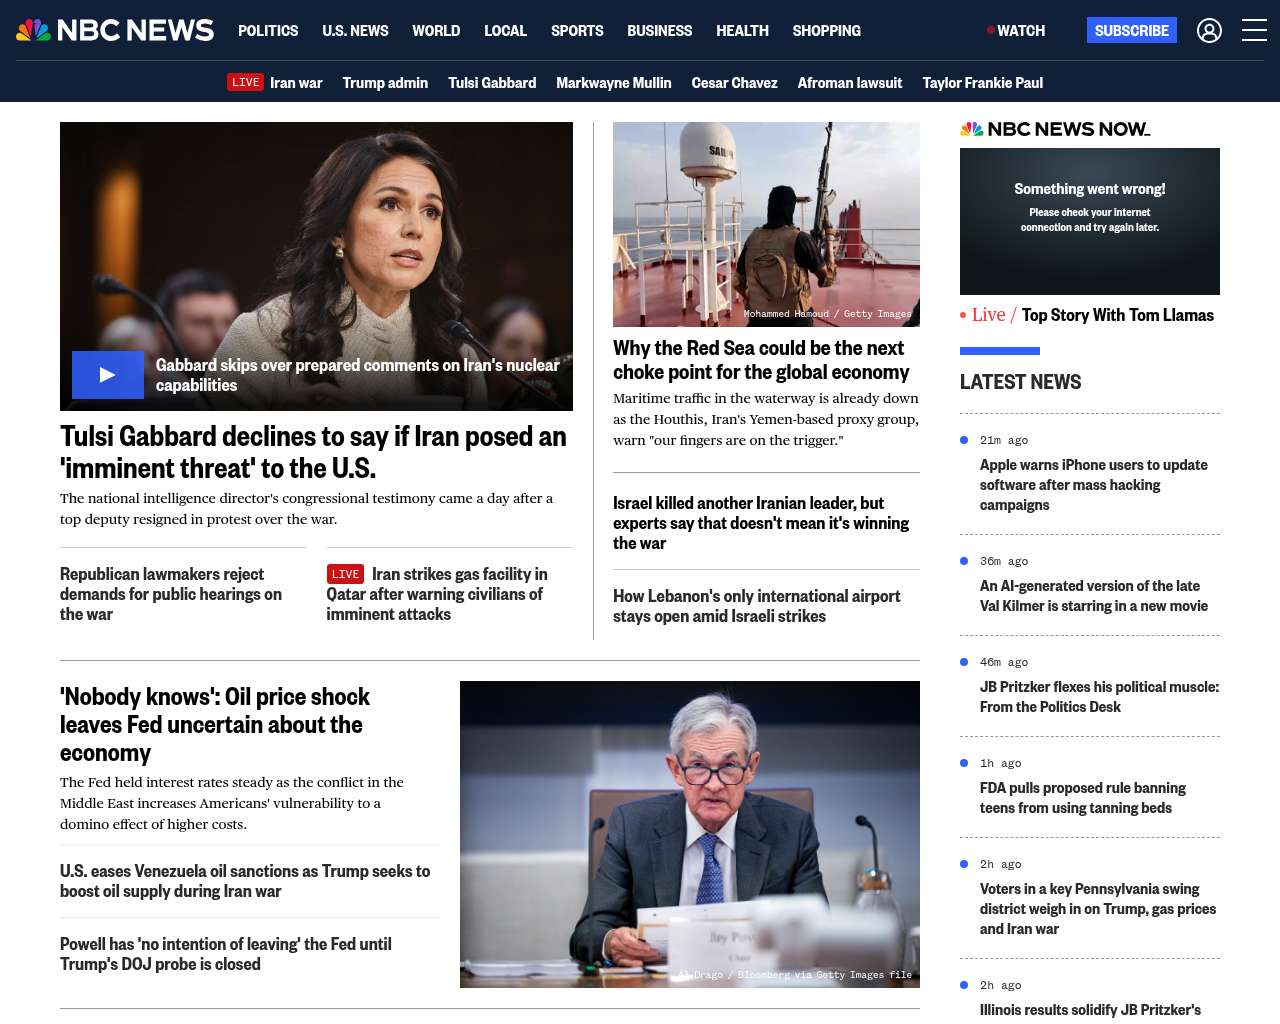The image size is (1280, 1024).
Task: Open the user account profile icon
Action: pyautogui.click(x=1209, y=31)
